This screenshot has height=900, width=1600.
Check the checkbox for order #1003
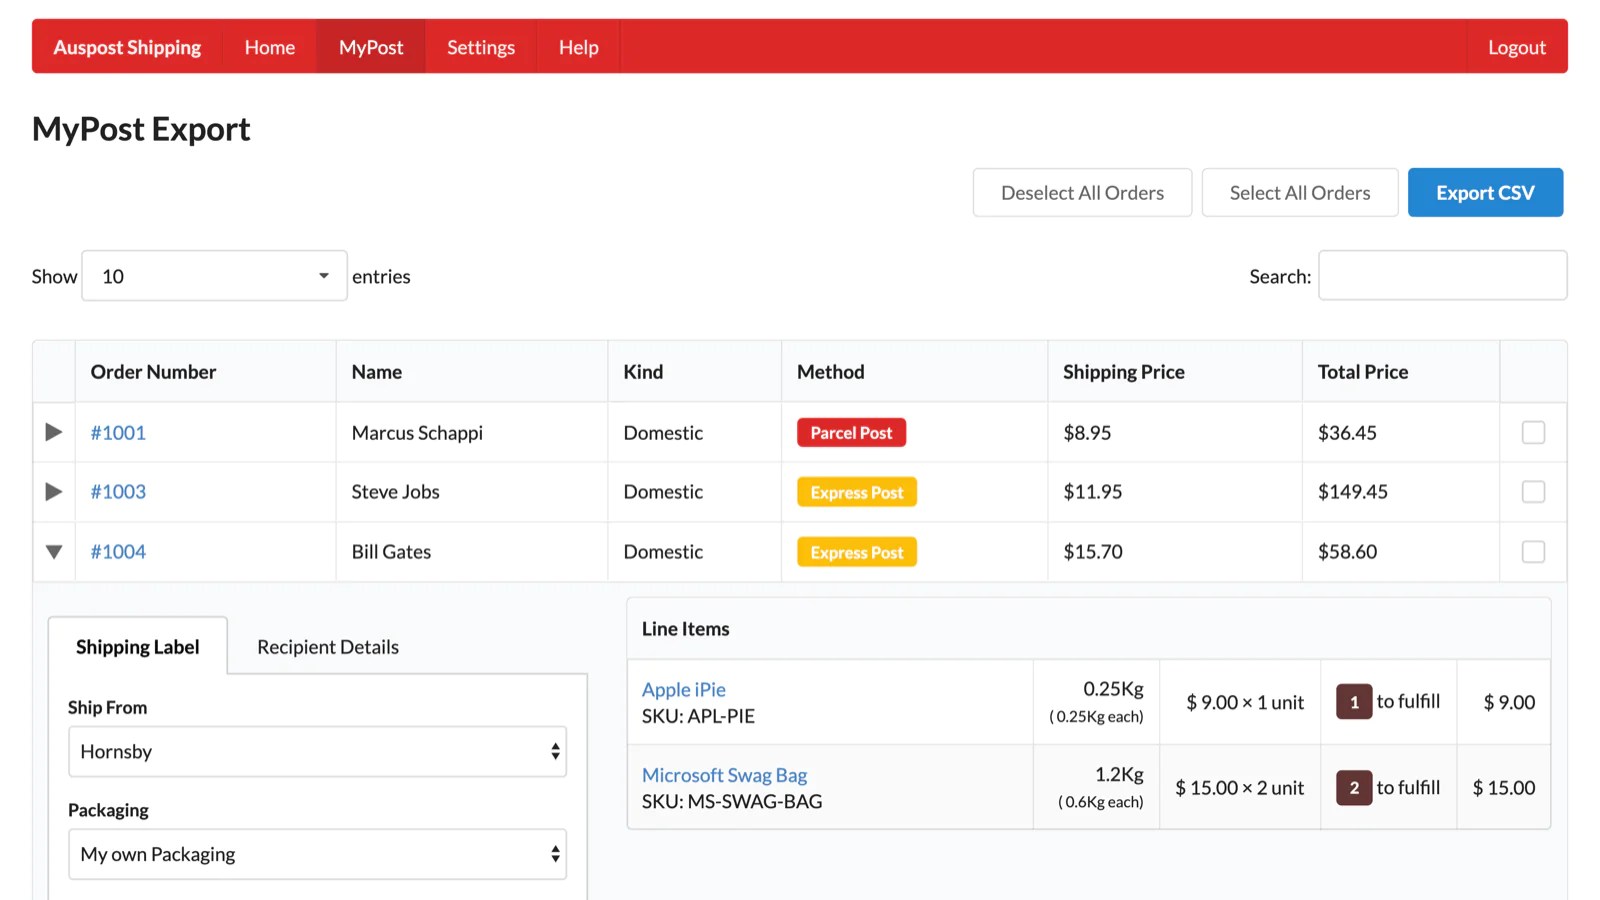1532,491
